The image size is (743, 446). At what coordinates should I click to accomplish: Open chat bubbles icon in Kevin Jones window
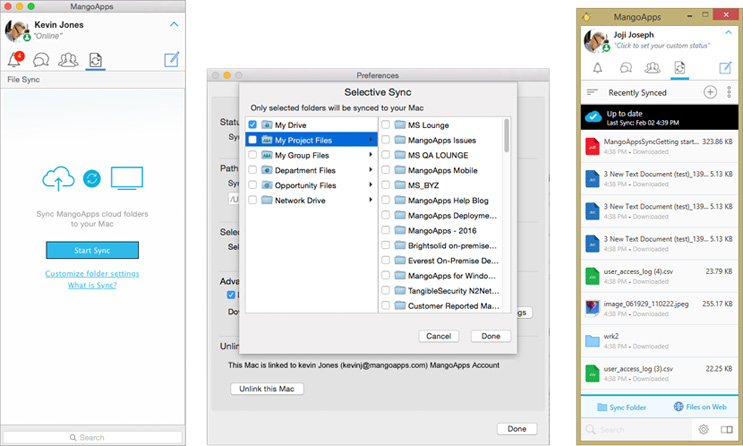[41, 60]
